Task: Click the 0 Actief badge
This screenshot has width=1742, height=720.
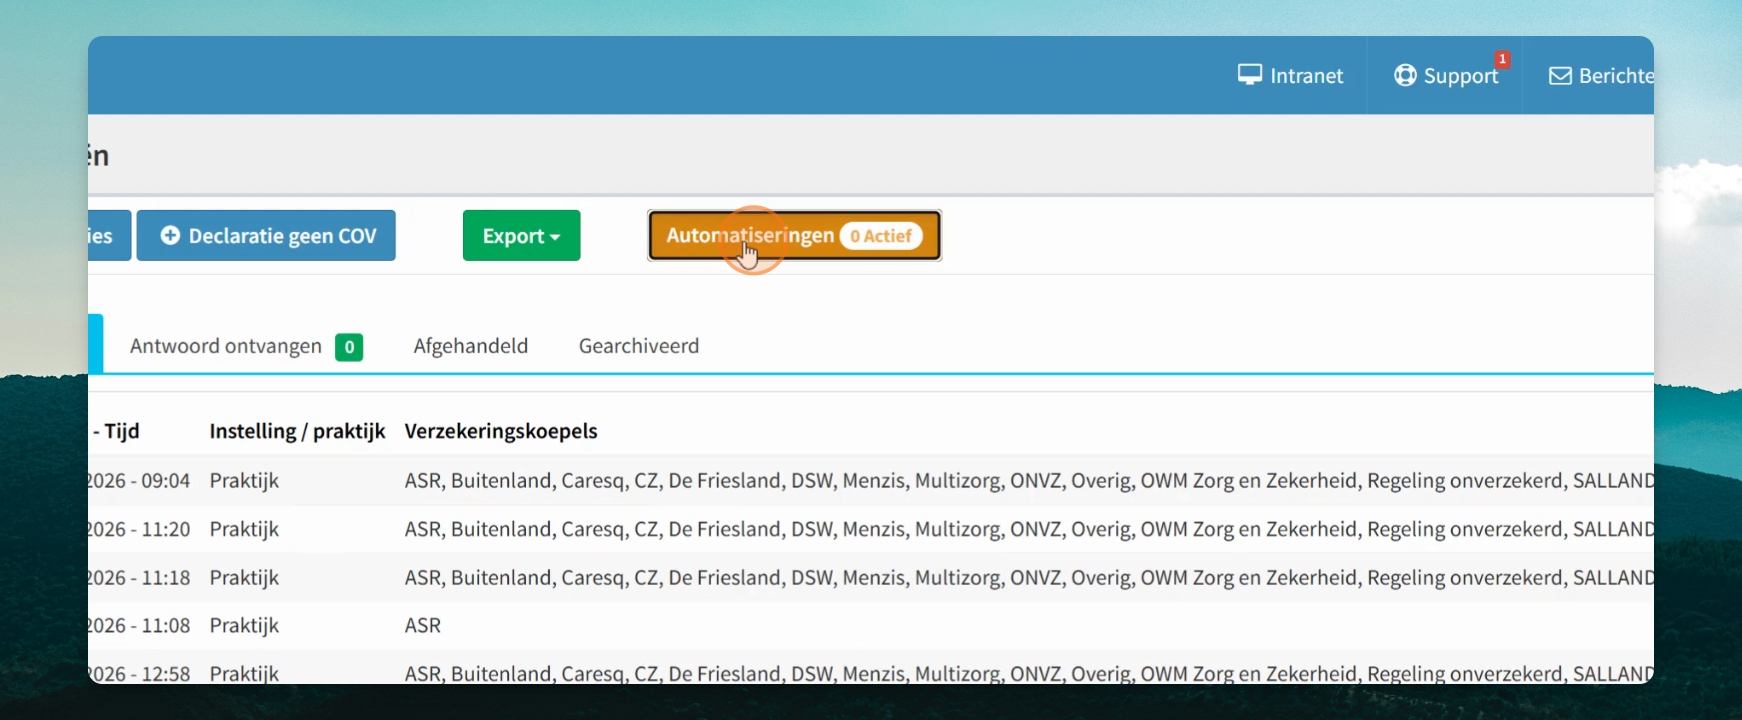Action: [x=881, y=236]
